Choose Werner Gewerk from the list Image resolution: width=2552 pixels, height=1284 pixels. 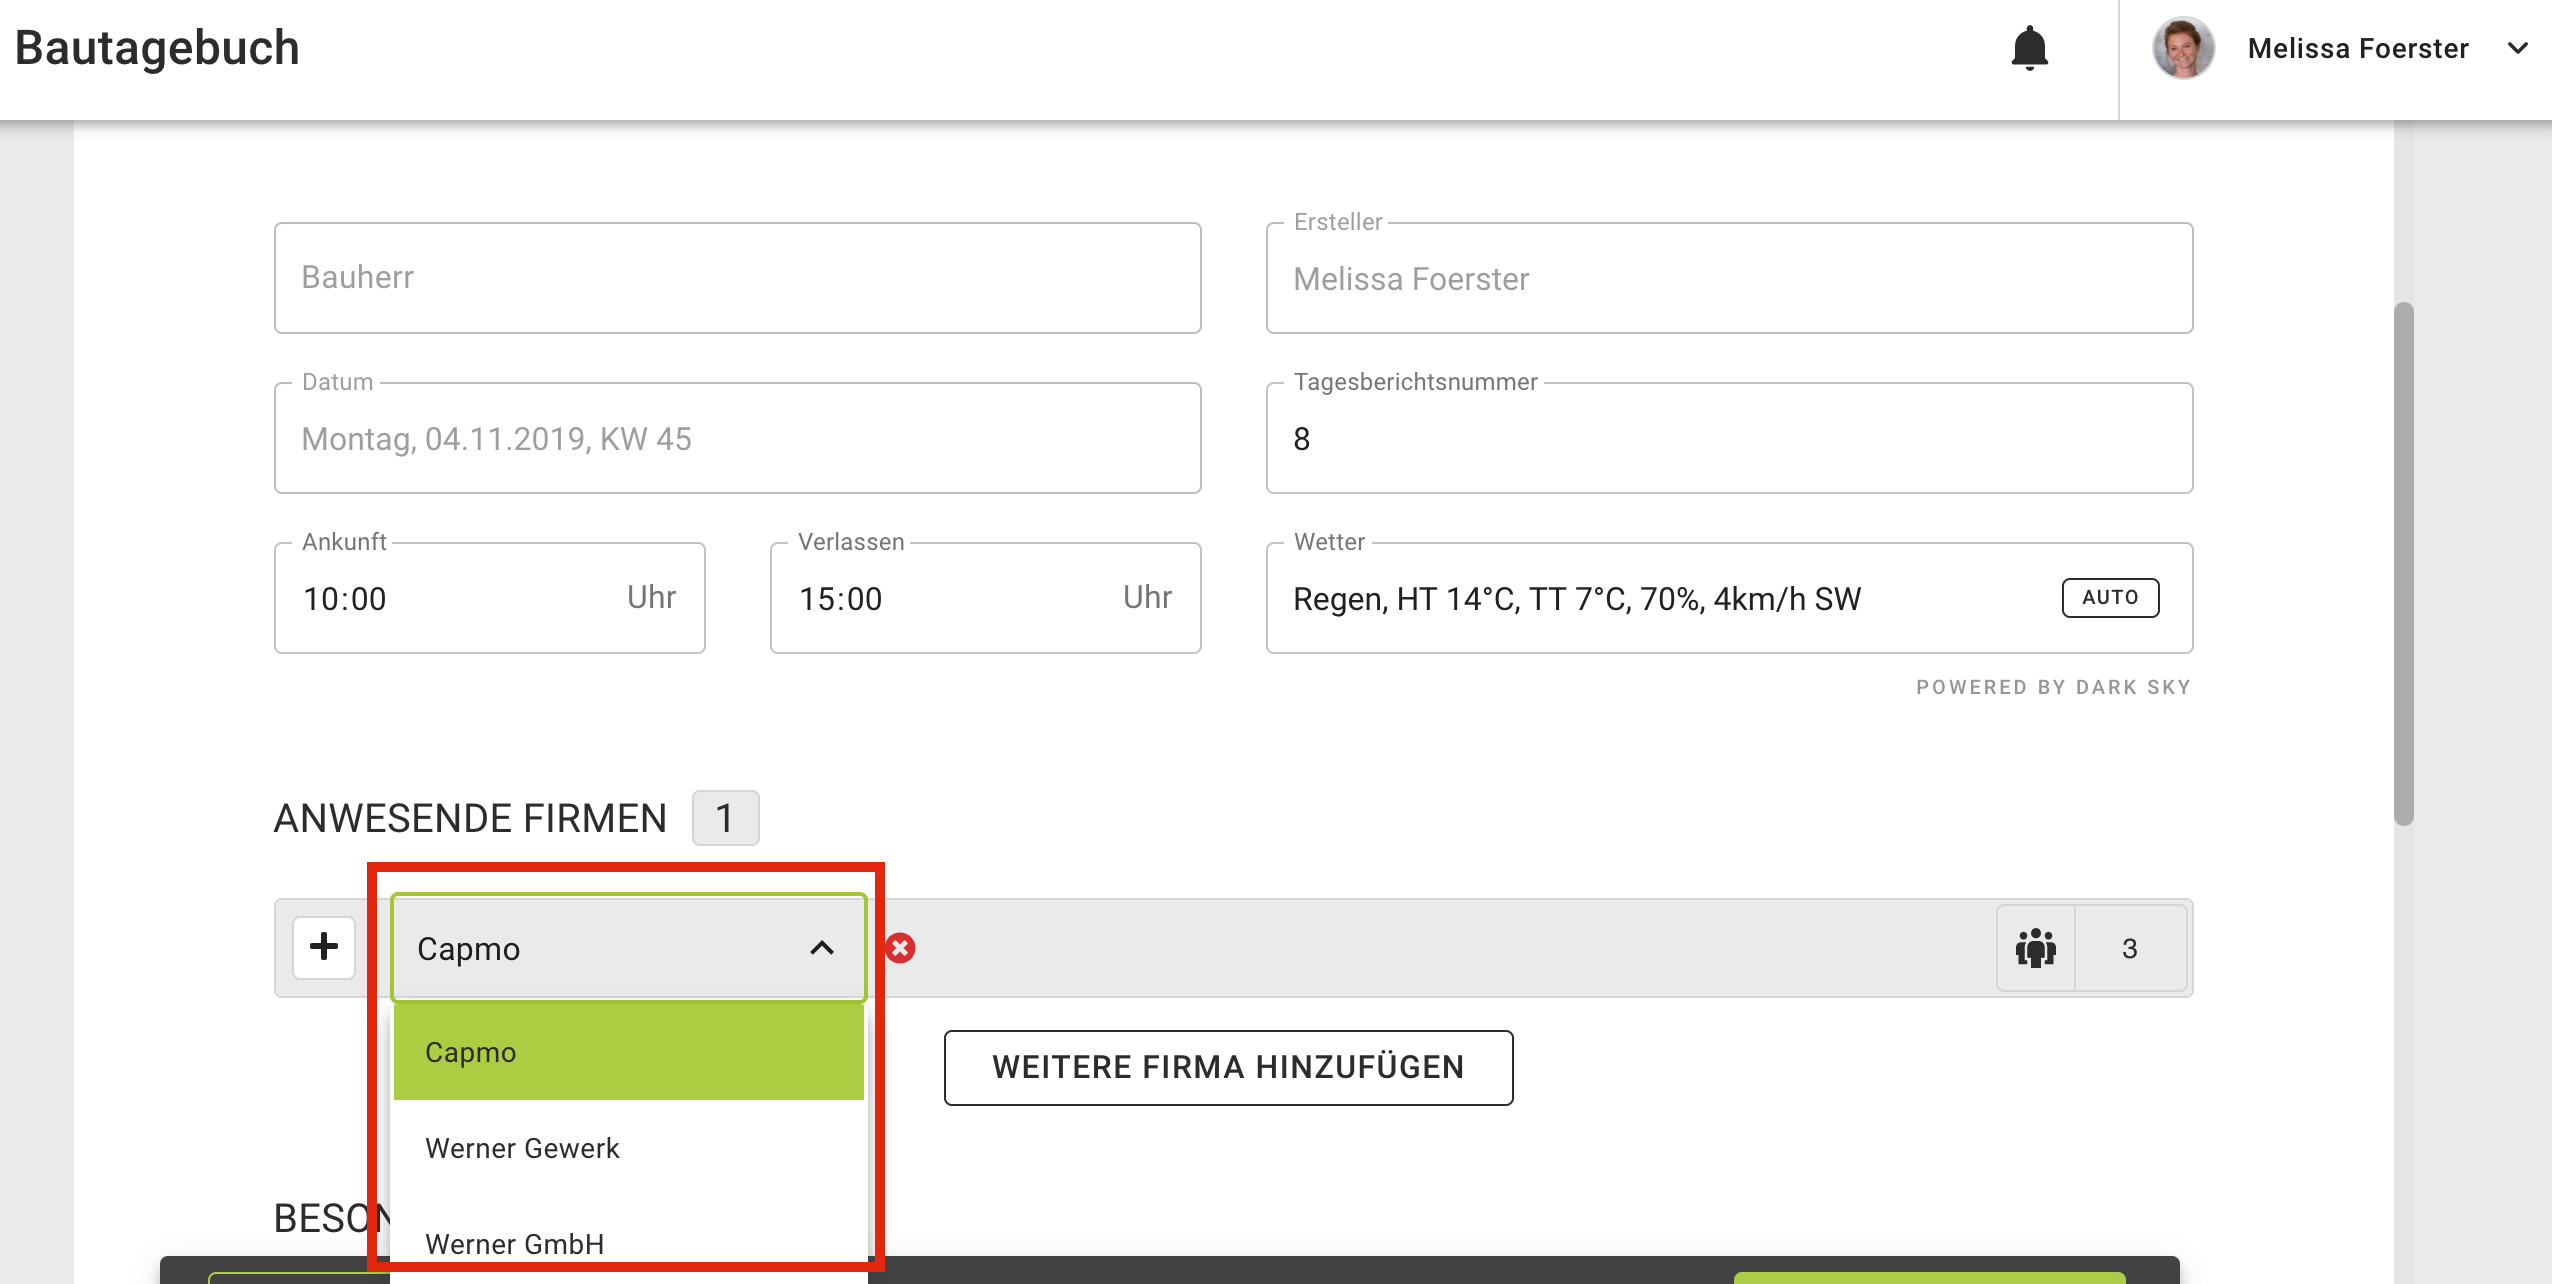point(628,1148)
